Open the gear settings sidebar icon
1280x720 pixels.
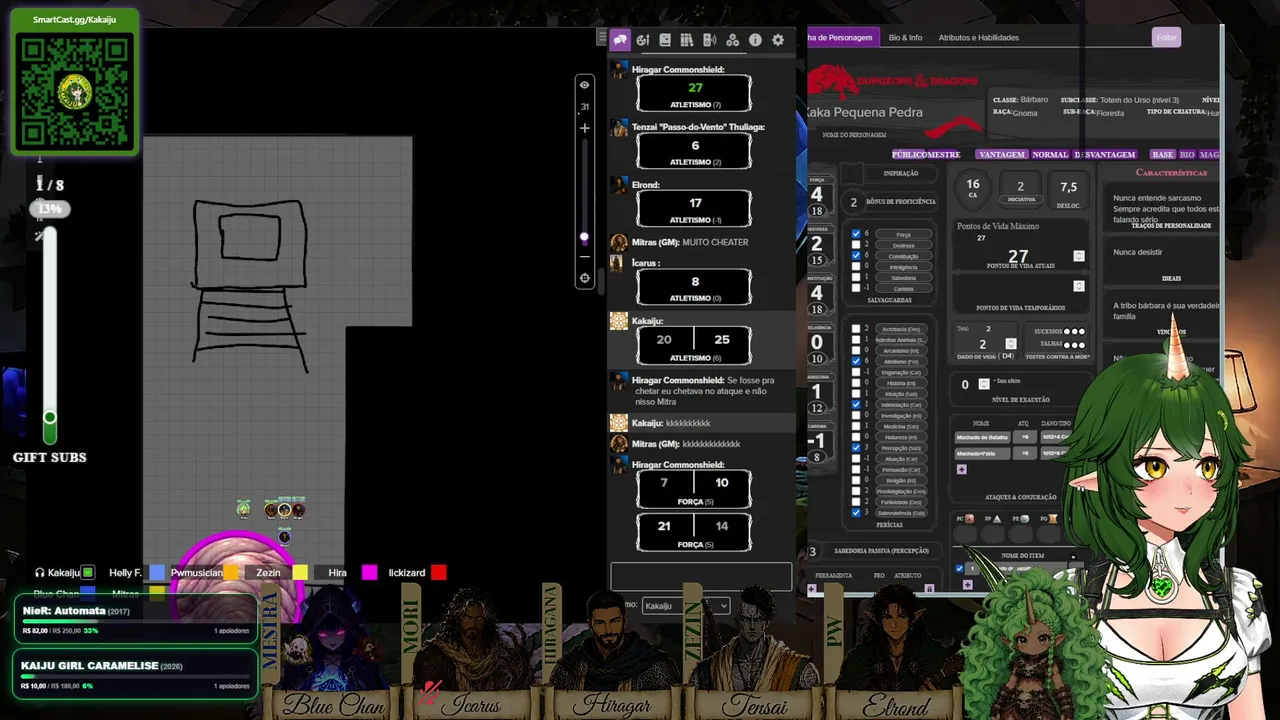pos(778,40)
